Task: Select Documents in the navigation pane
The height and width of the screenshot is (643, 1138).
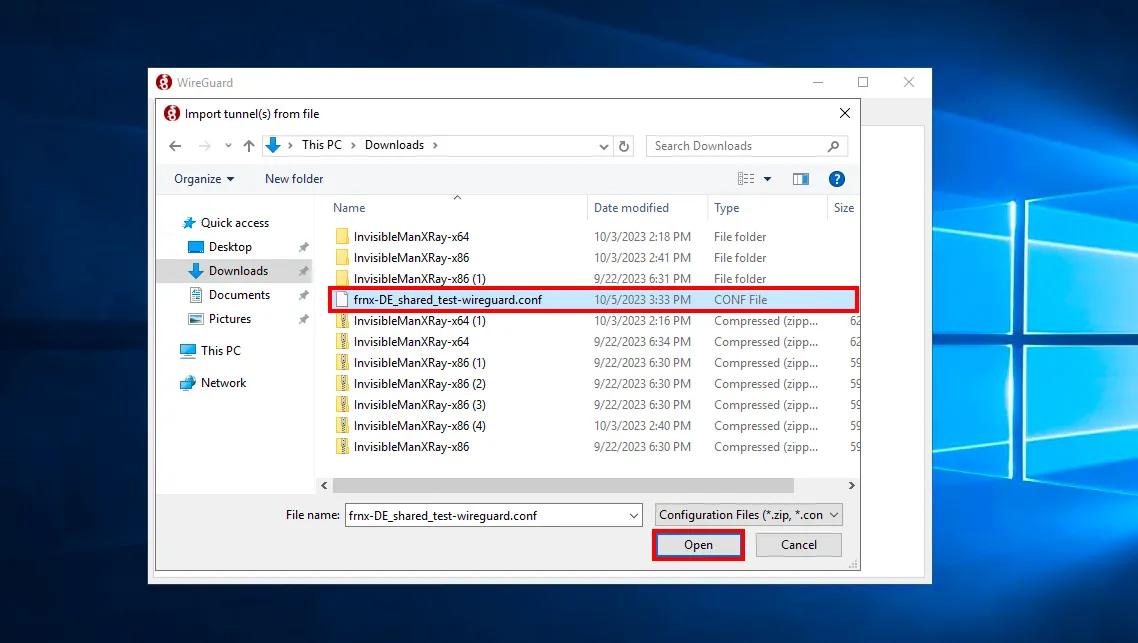Action: click(x=239, y=295)
